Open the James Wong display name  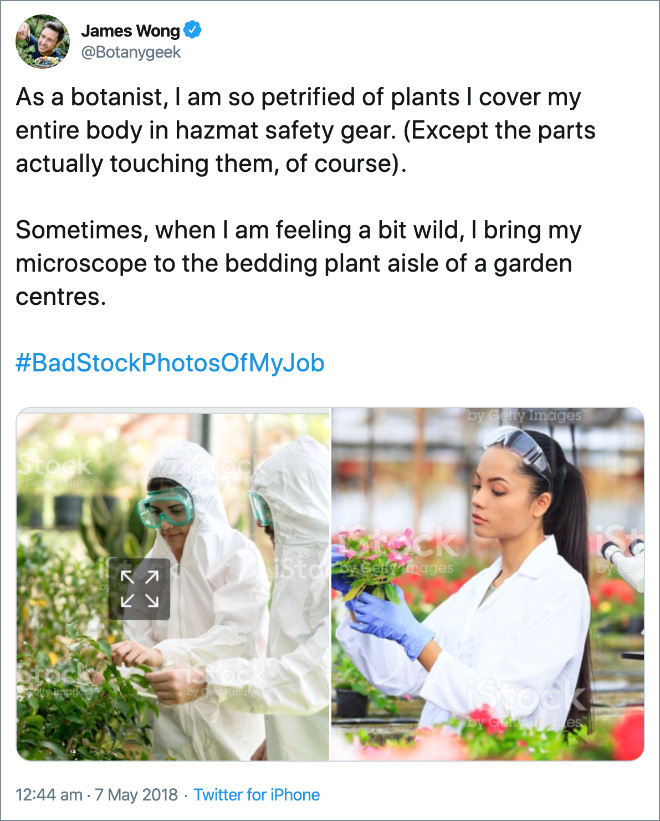pyautogui.click(x=130, y=31)
